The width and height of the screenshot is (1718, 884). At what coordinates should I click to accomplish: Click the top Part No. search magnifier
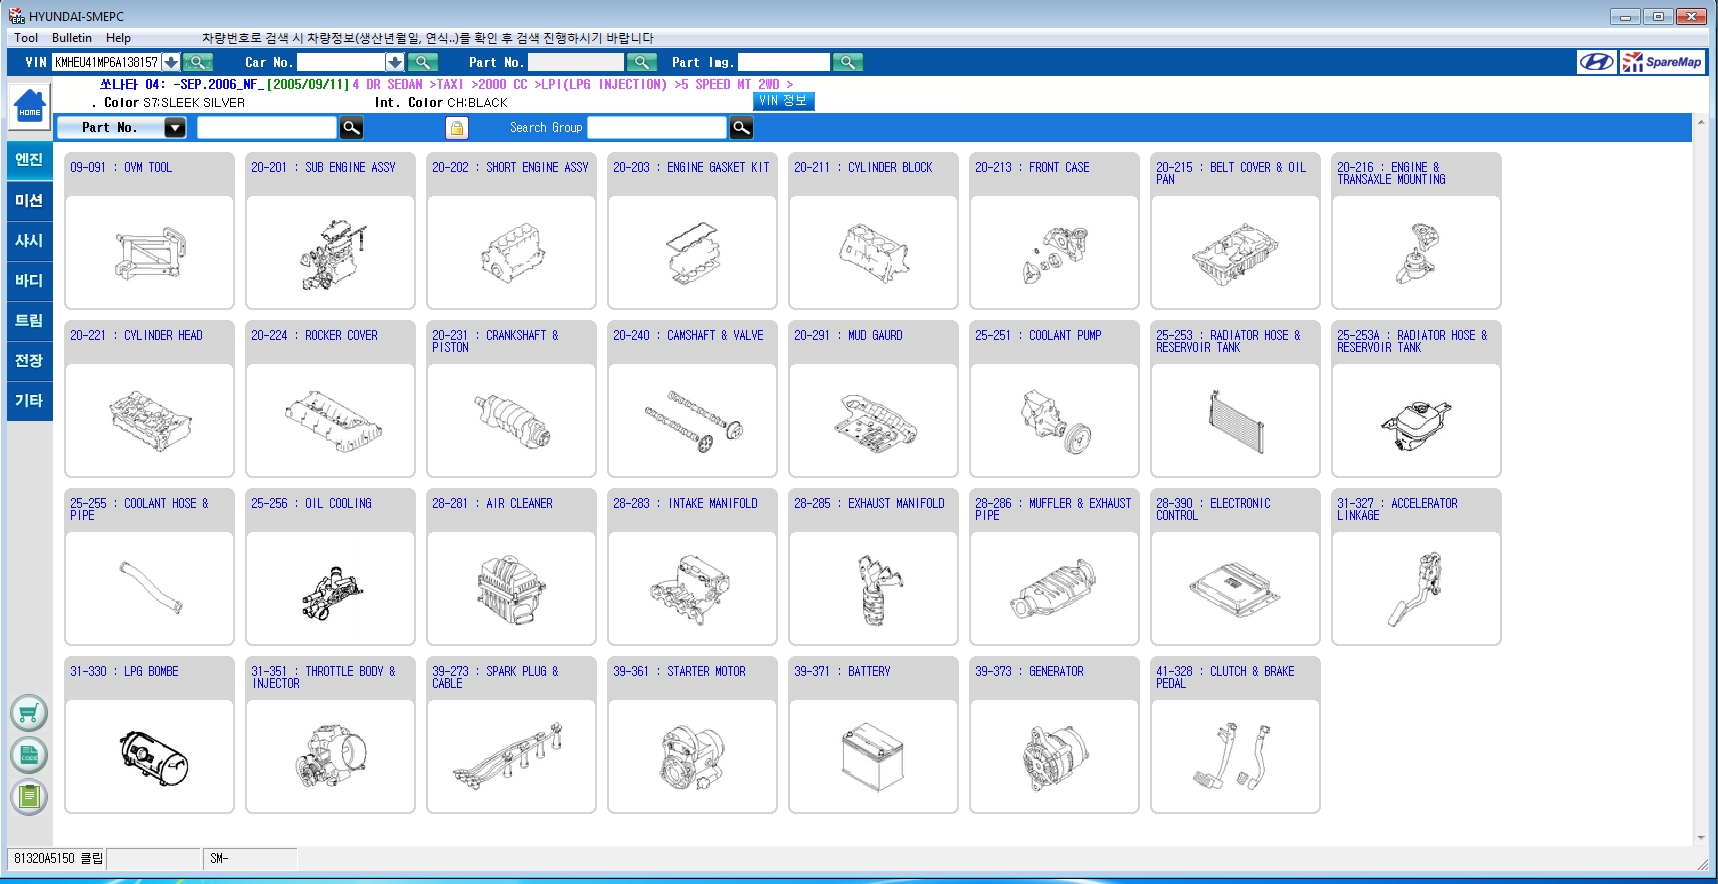[641, 62]
